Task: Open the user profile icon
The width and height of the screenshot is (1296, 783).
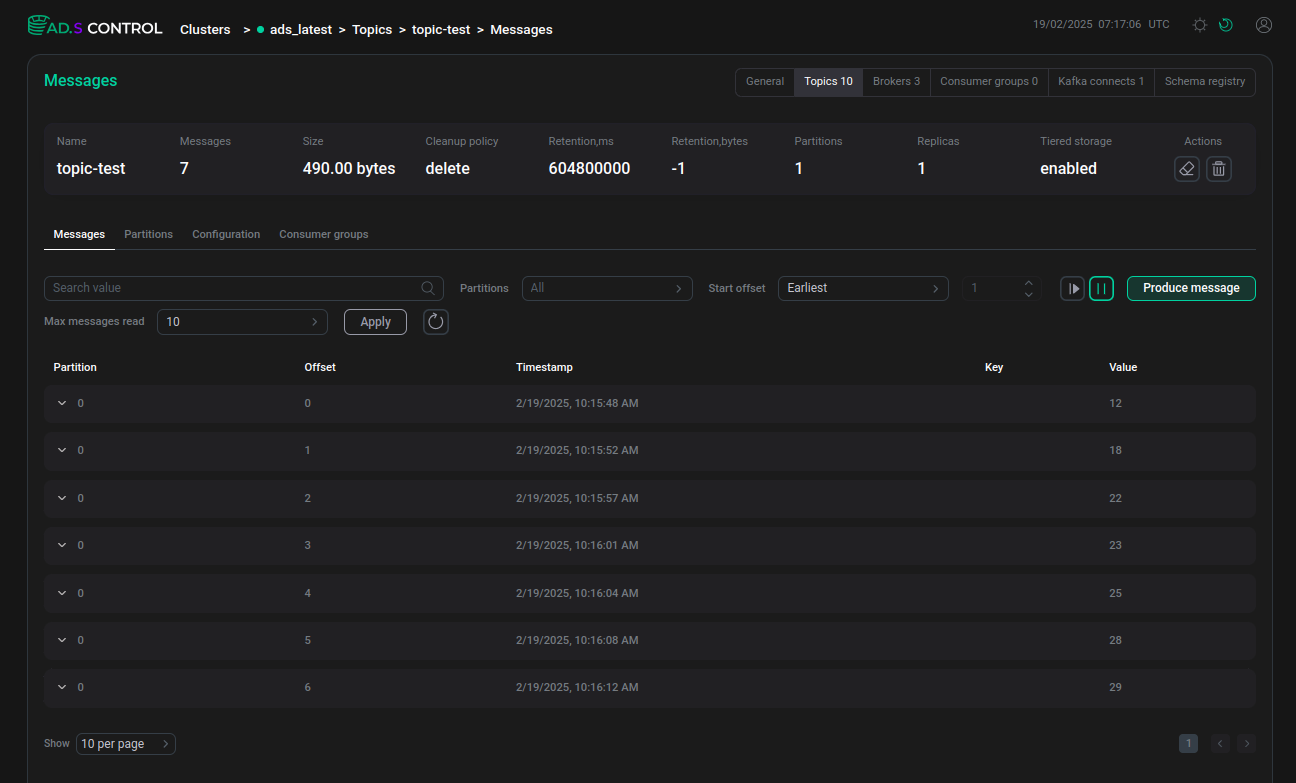Action: [x=1264, y=25]
